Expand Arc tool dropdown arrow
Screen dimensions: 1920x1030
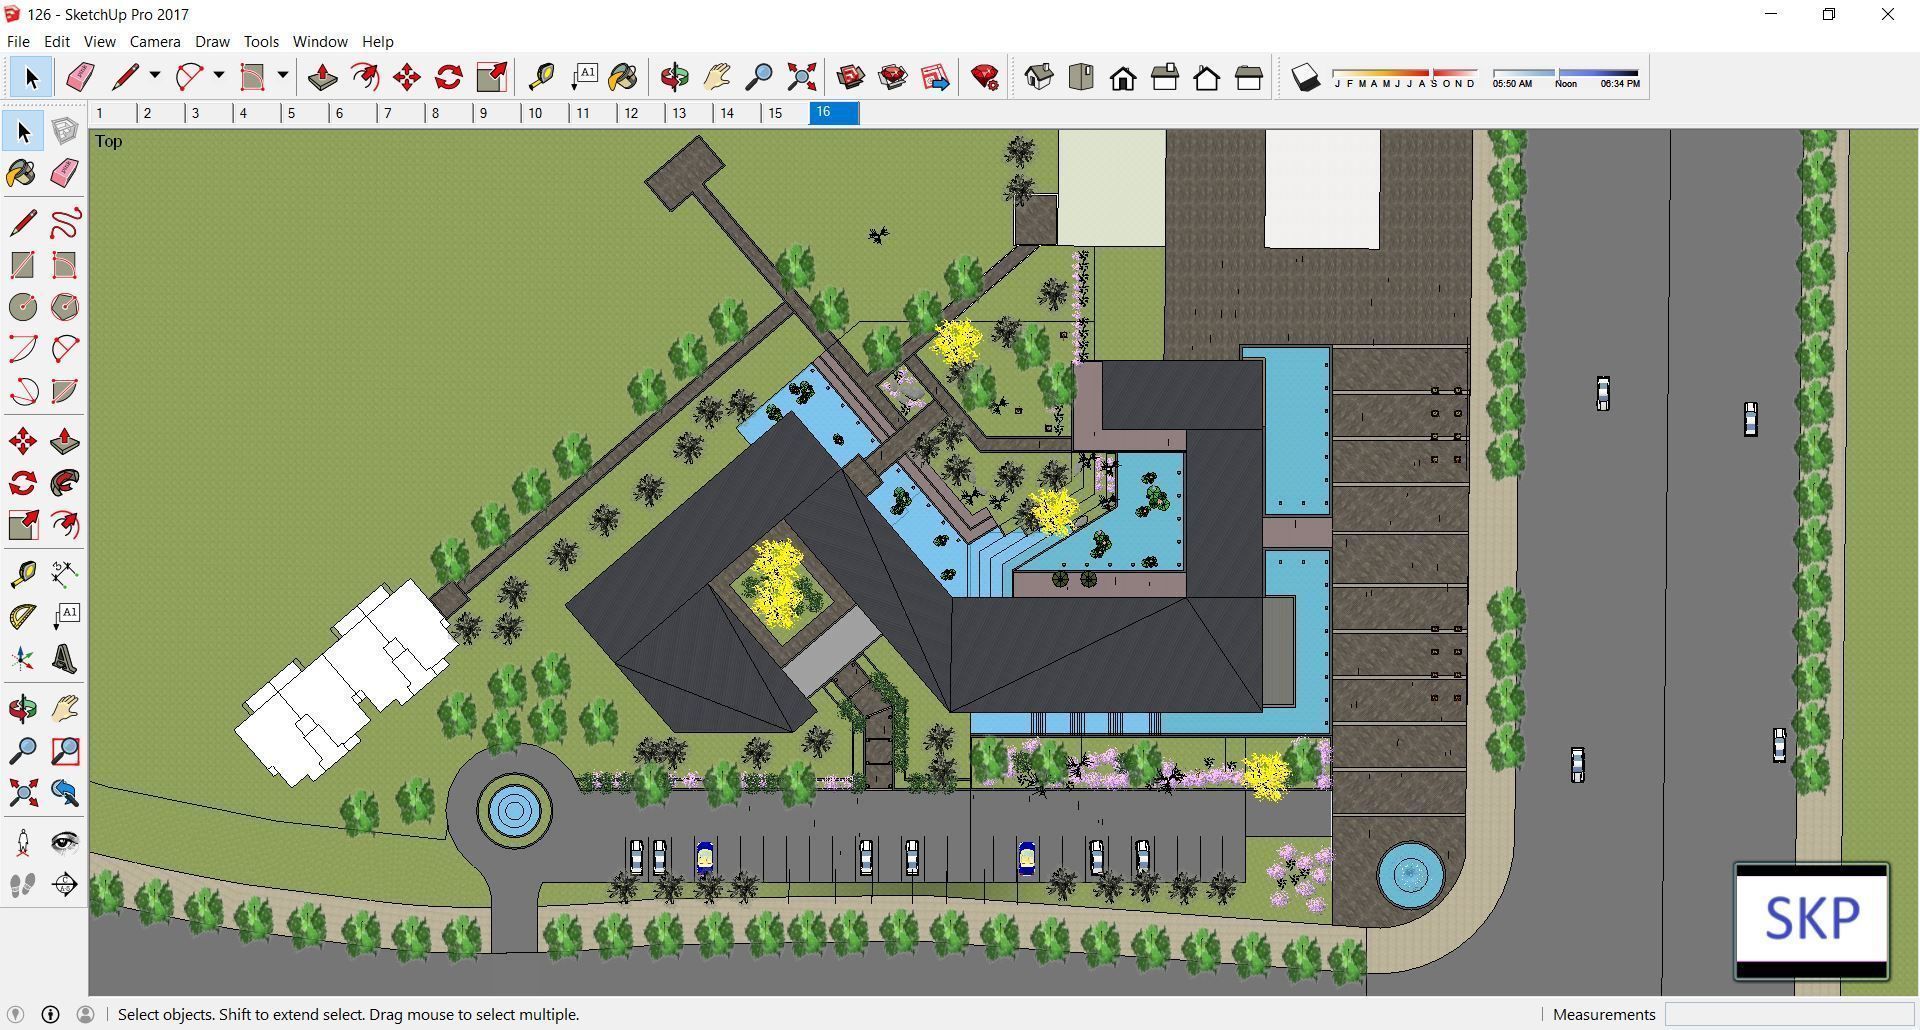coord(218,75)
